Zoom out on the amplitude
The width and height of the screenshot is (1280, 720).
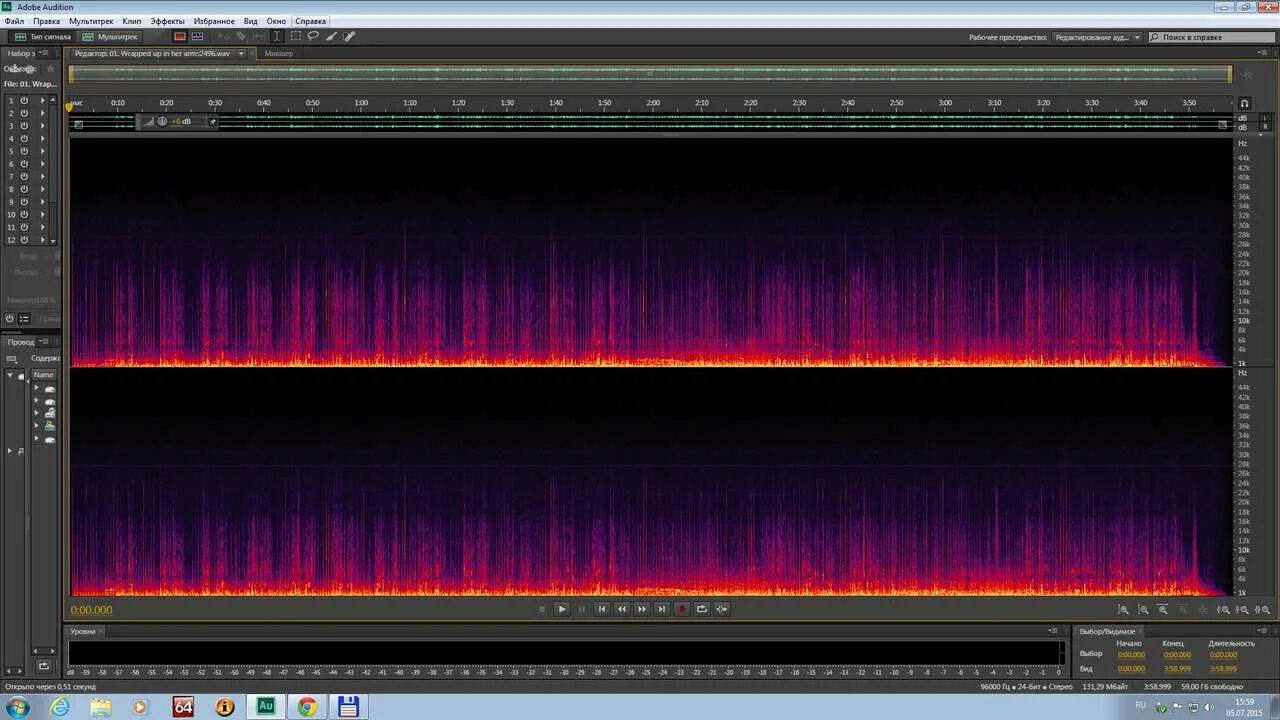pyautogui.click(x=1144, y=610)
